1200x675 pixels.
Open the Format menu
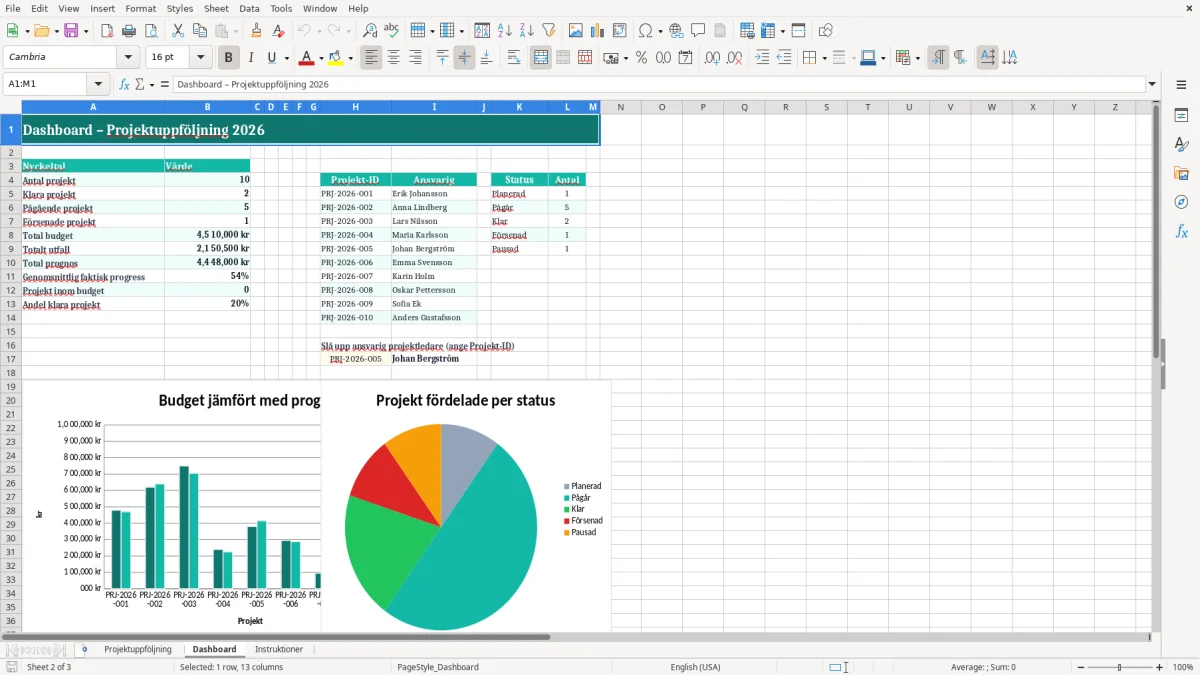click(140, 8)
